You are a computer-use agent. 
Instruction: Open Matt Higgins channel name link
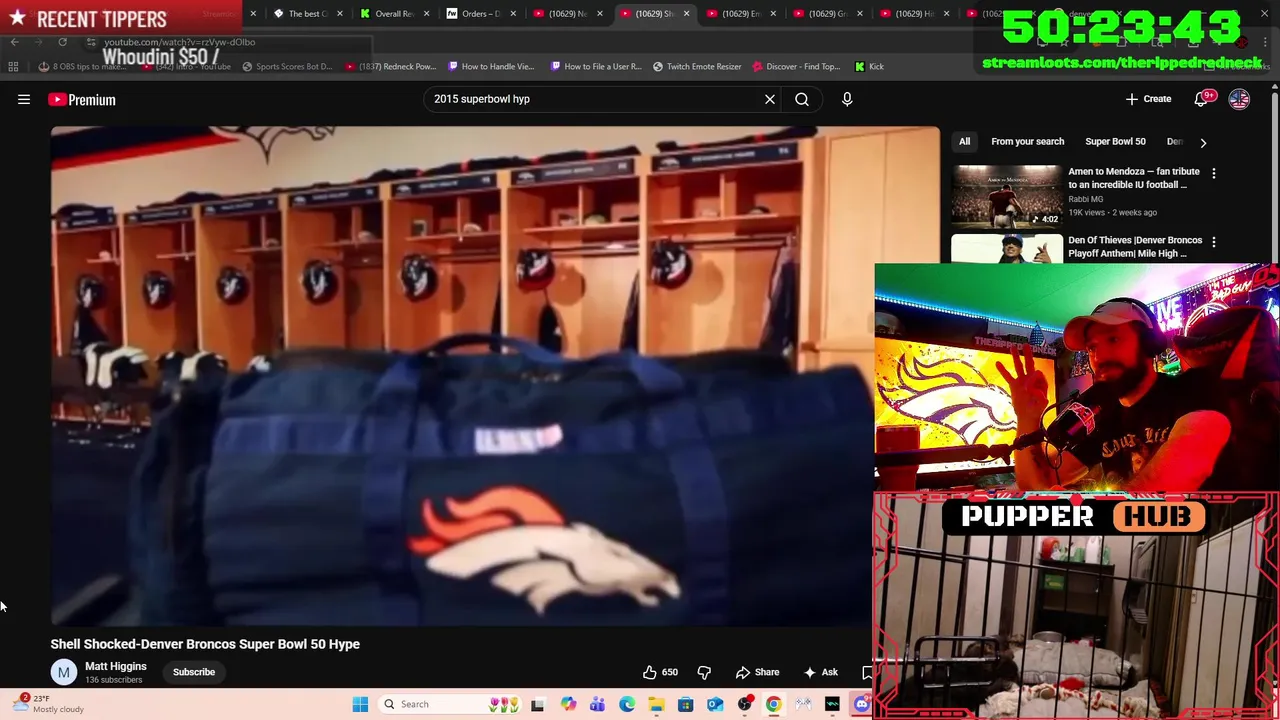click(115, 666)
